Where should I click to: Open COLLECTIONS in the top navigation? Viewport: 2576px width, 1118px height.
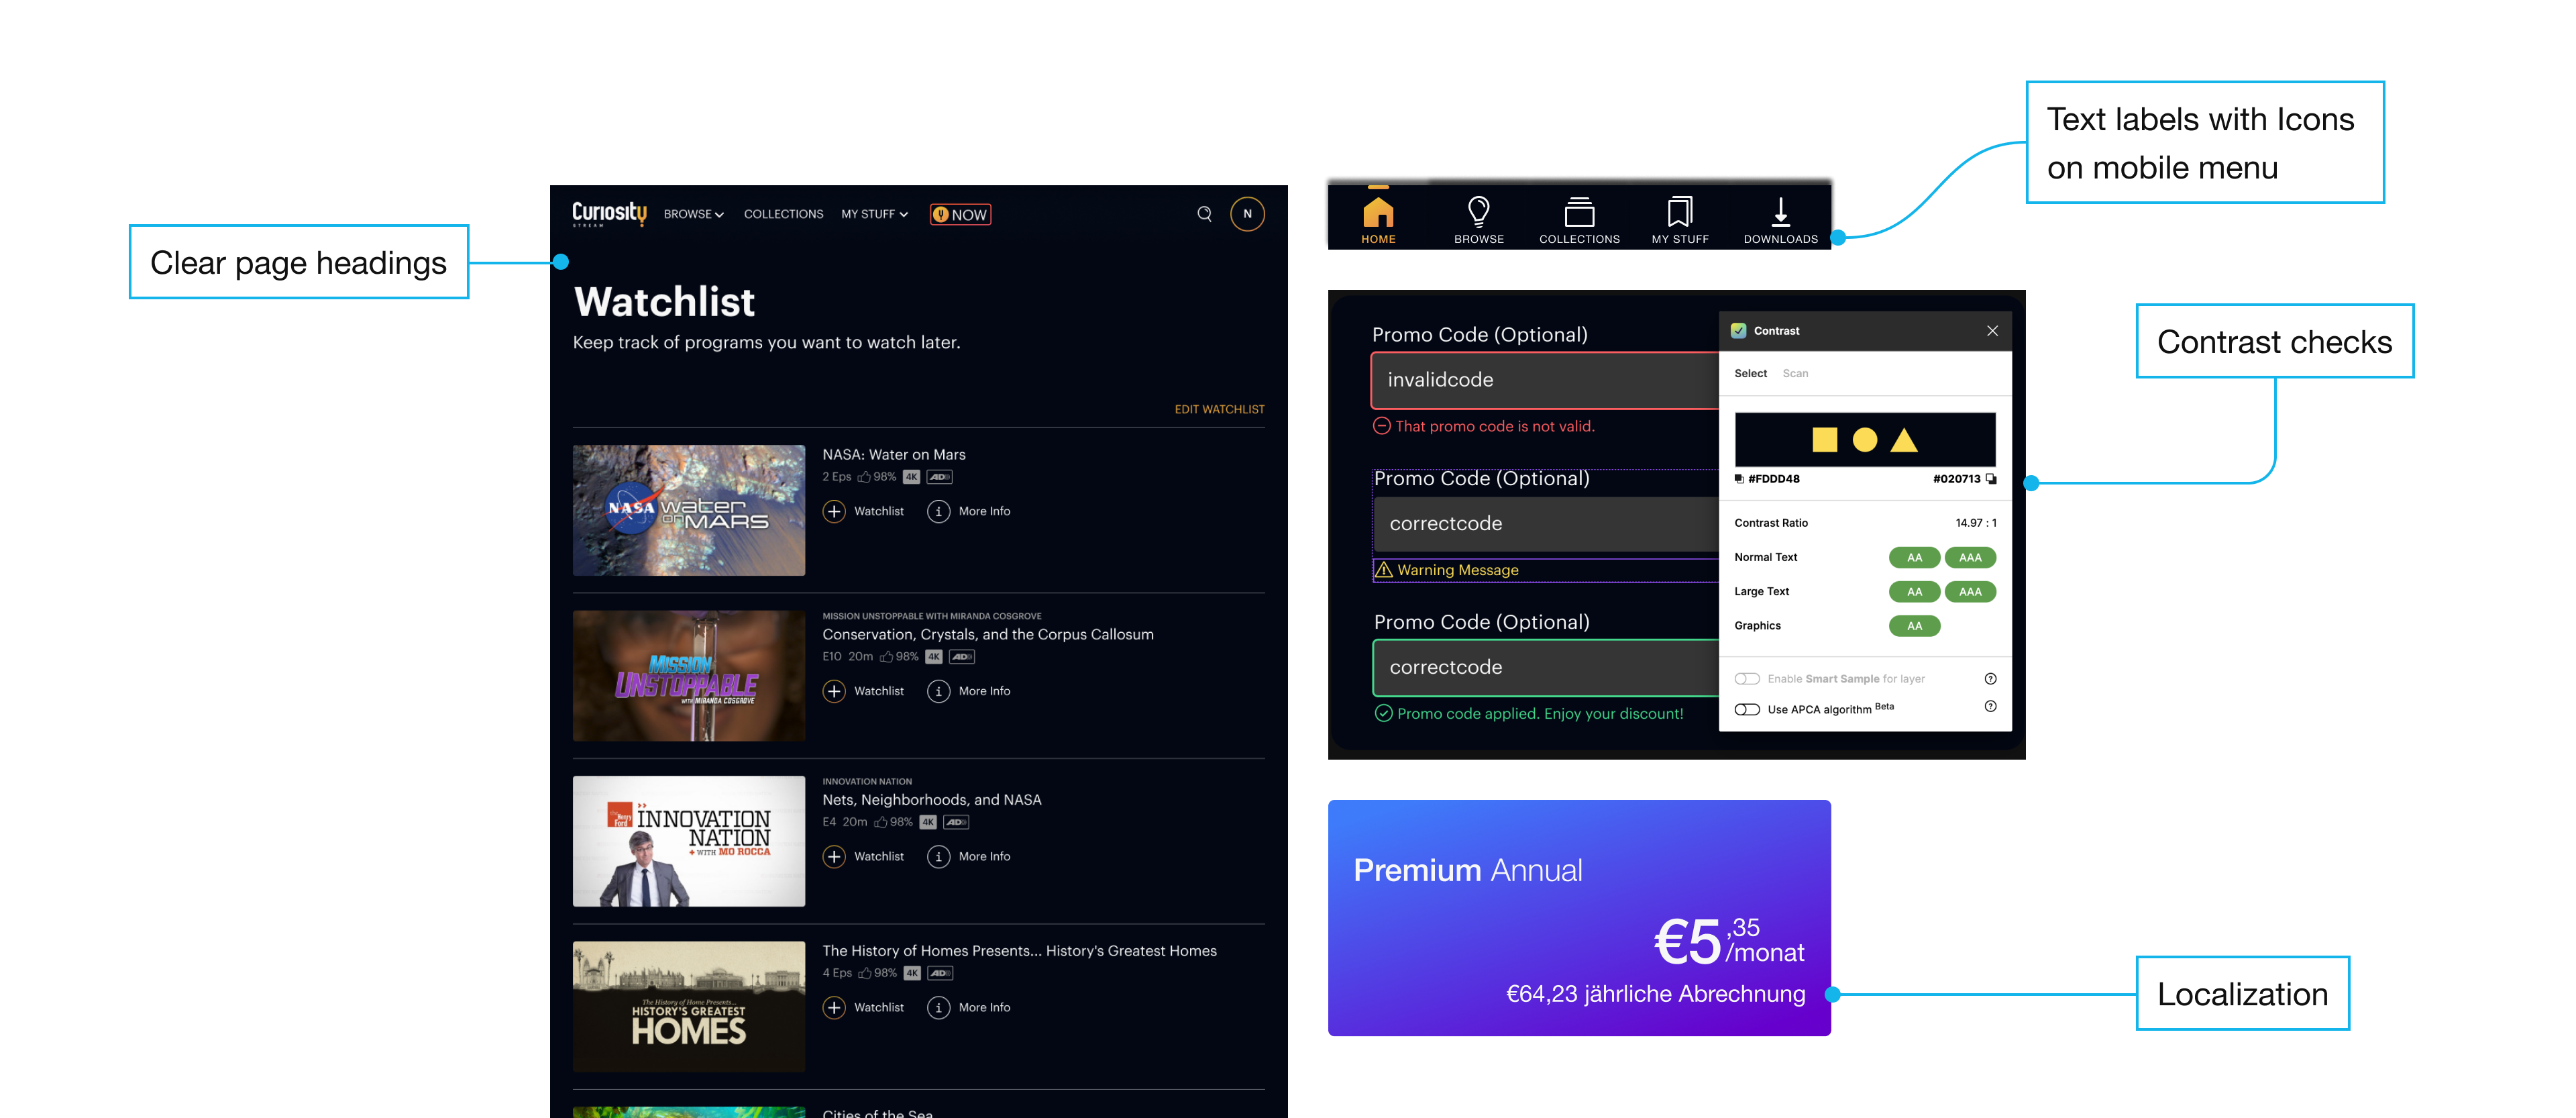(783, 214)
